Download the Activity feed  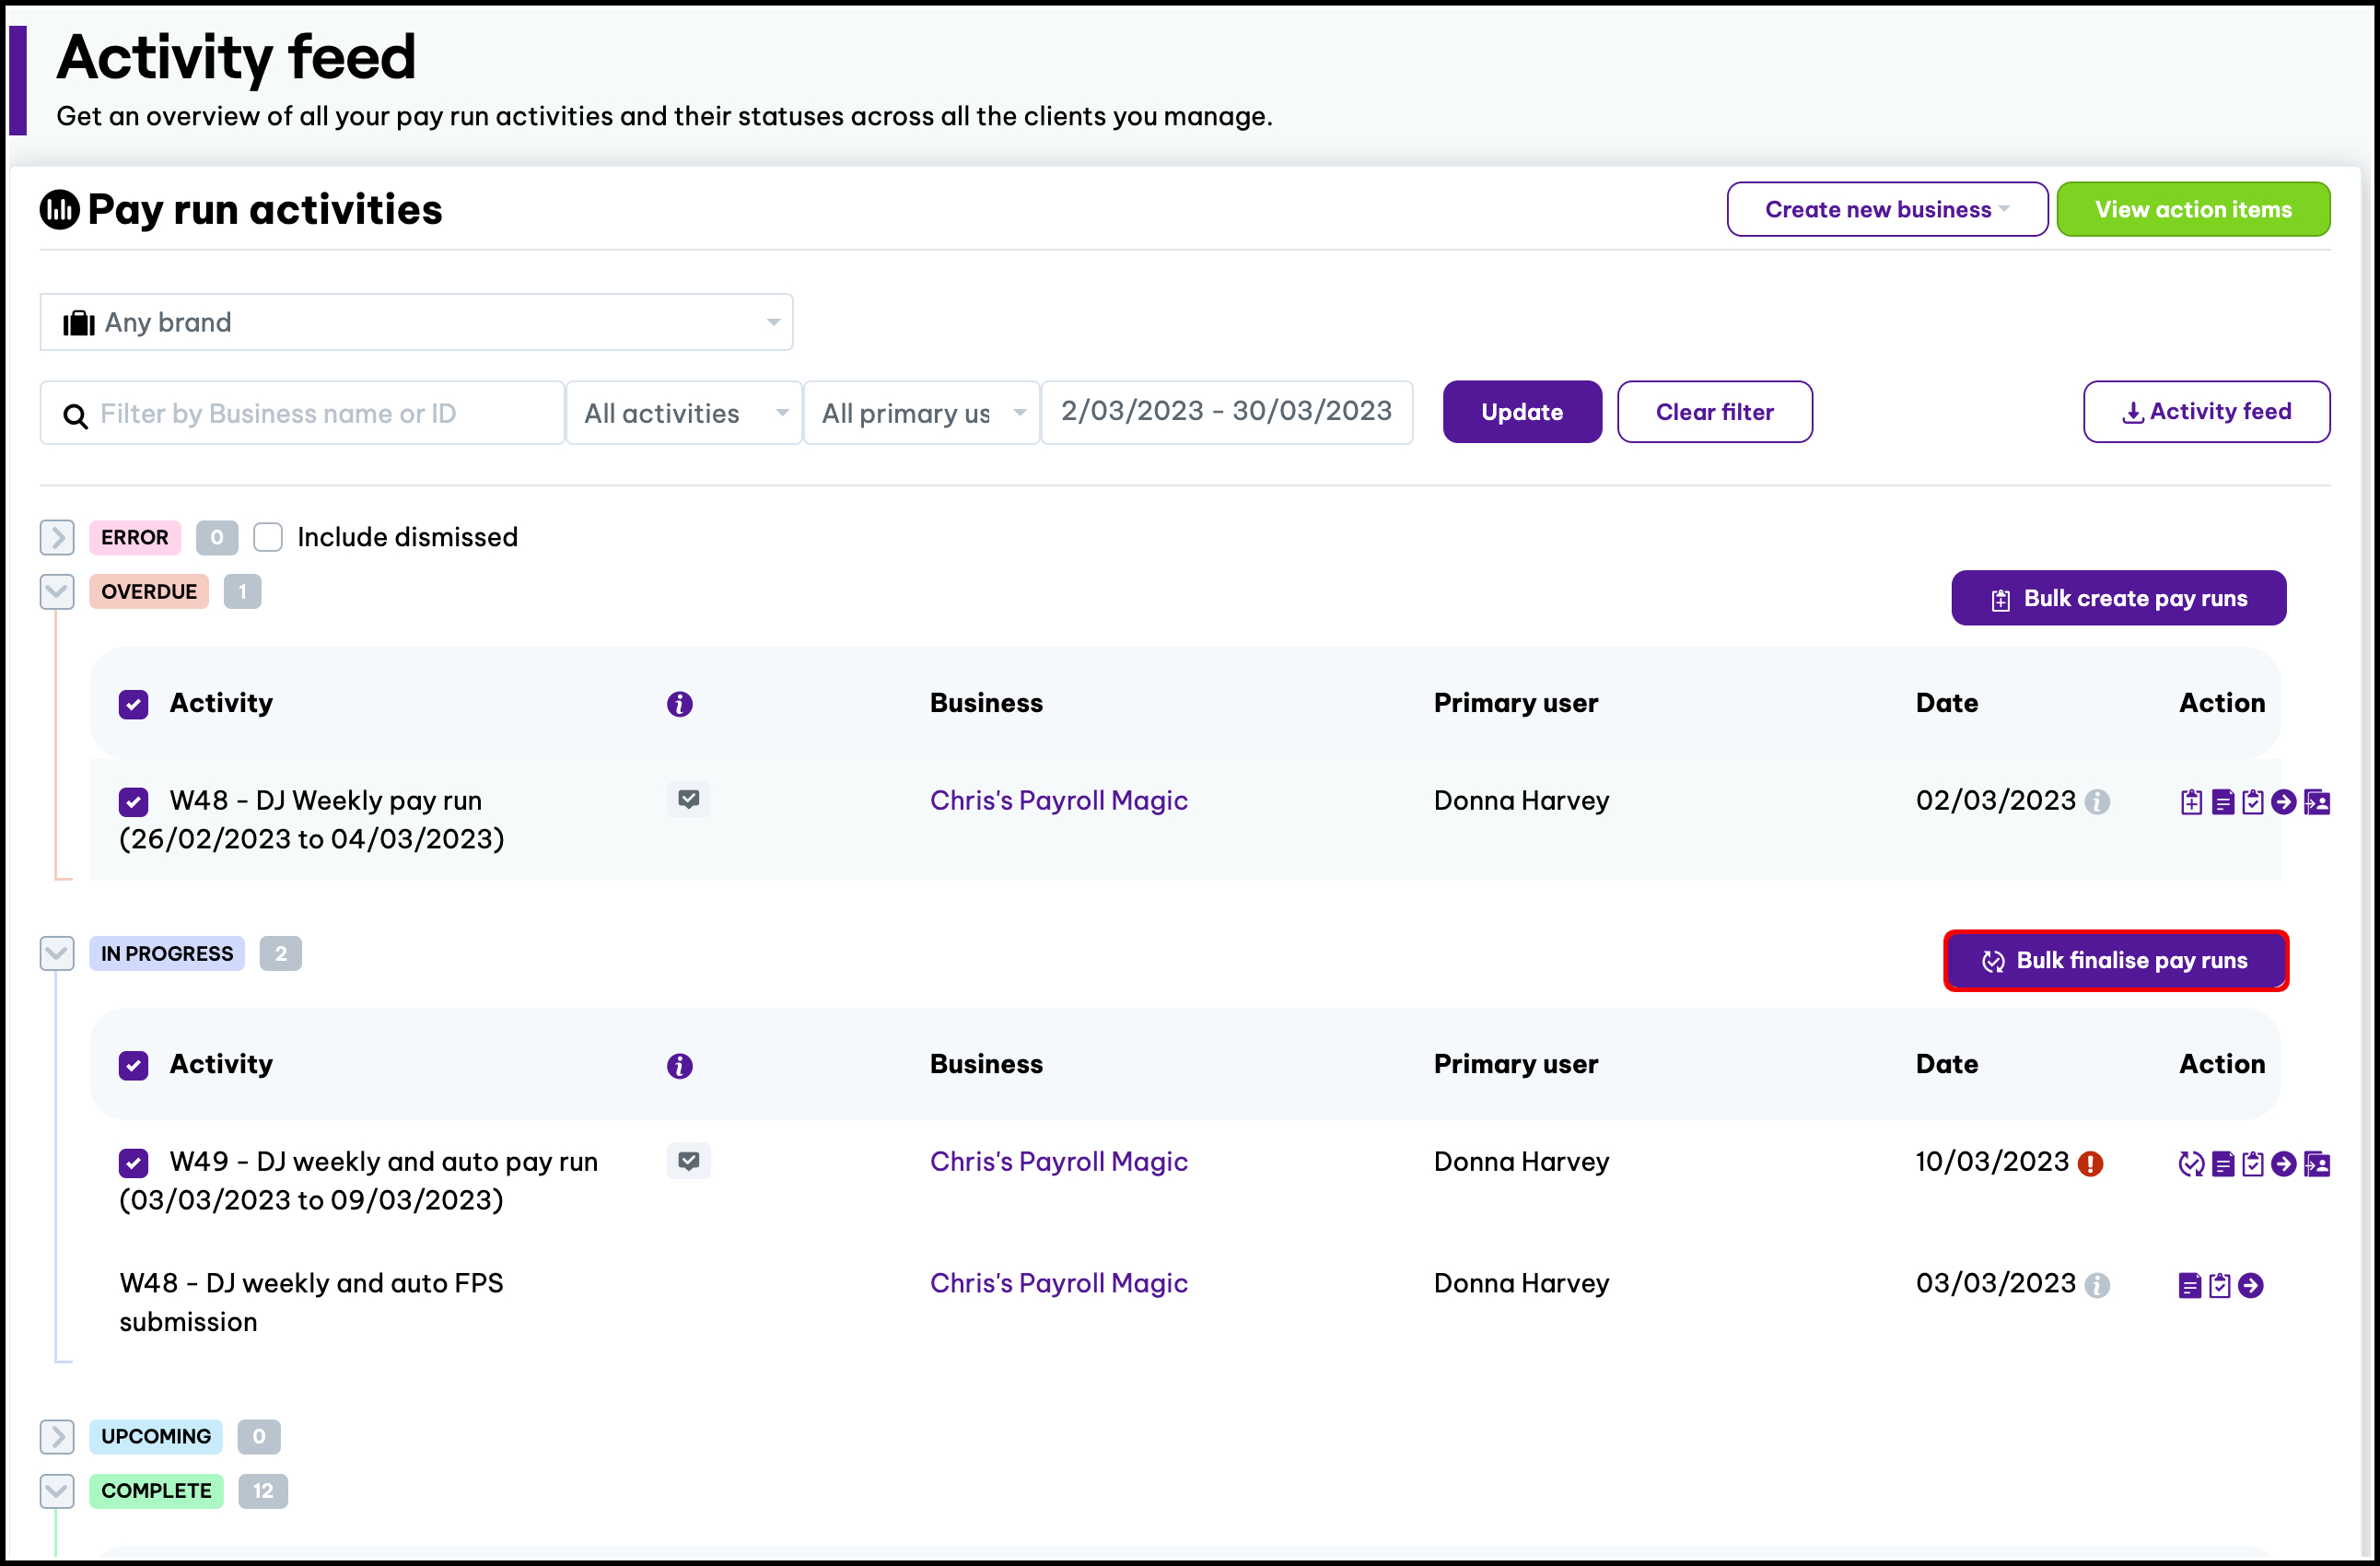(2206, 412)
